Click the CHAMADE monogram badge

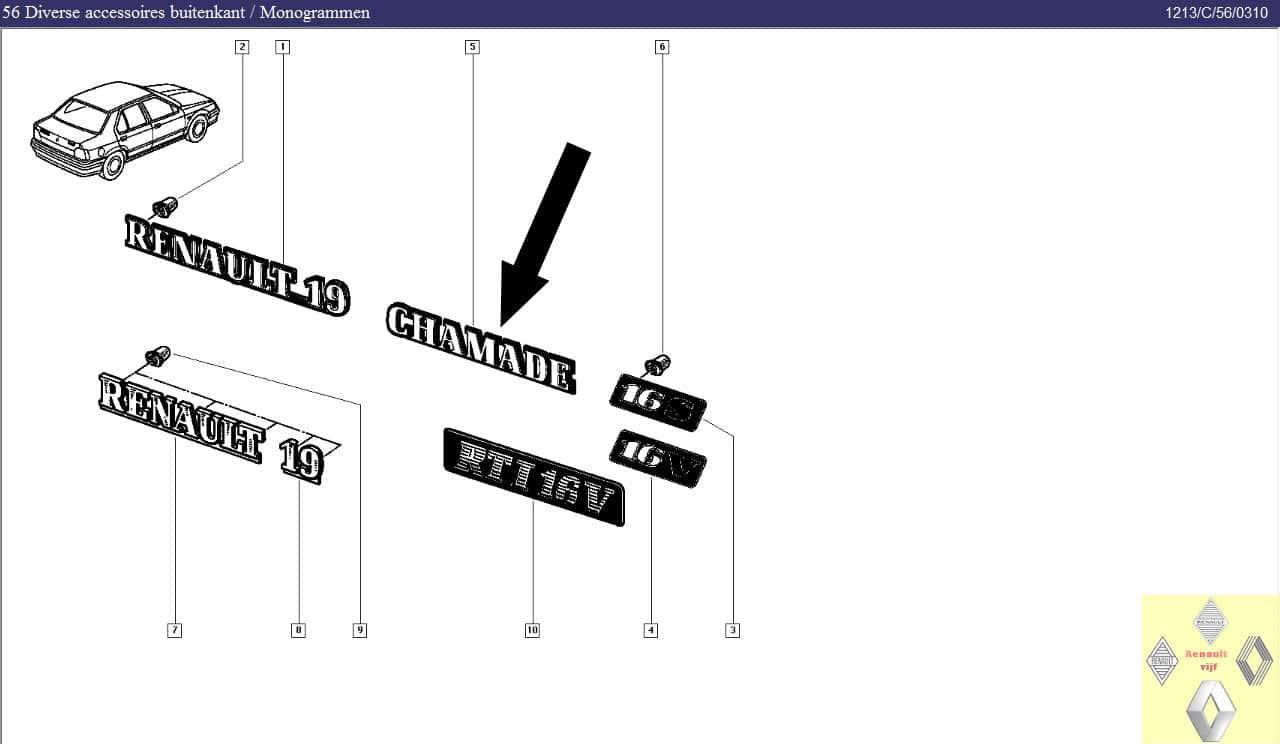tap(480, 347)
